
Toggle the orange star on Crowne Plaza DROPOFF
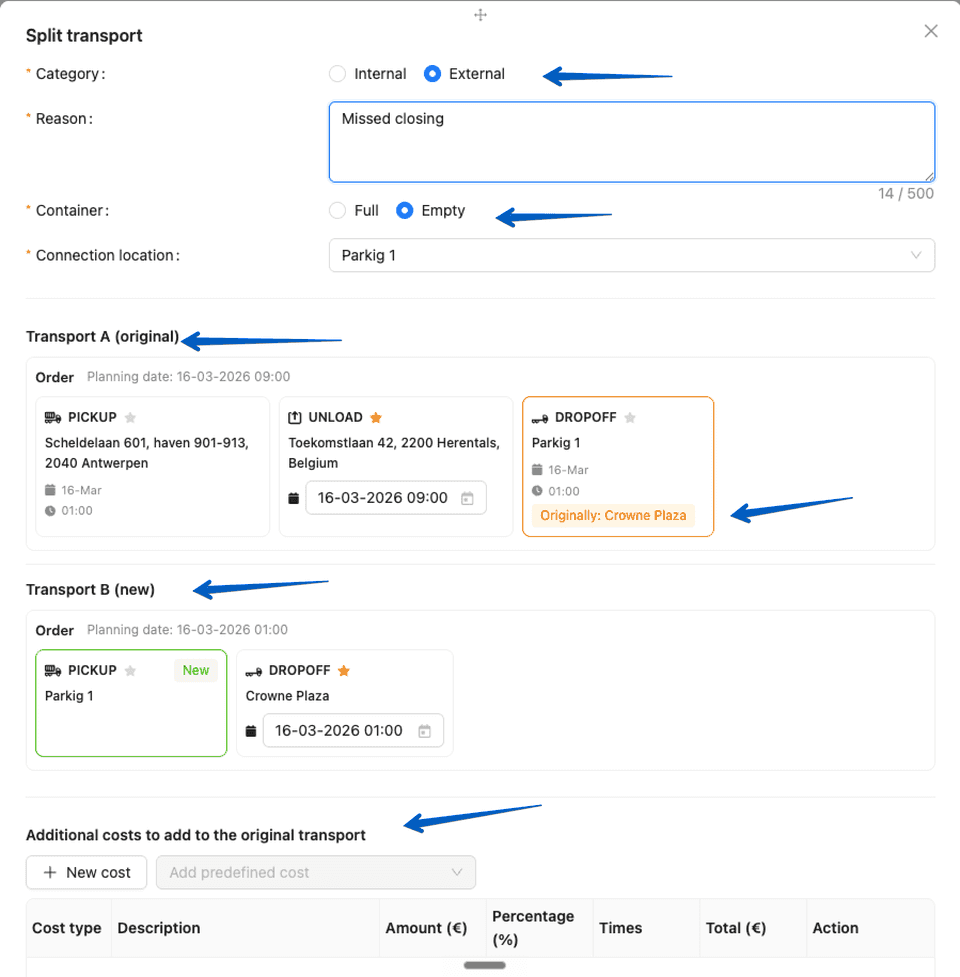click(x=344, y=670)
